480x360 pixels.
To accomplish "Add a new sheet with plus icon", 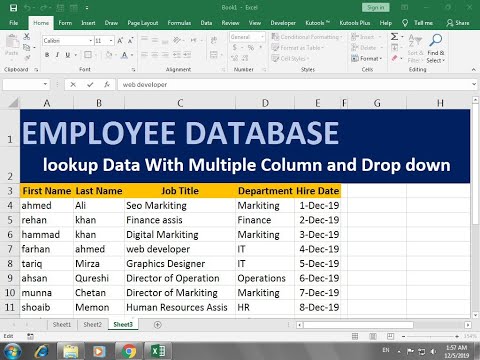I will [x=158, y=324].
